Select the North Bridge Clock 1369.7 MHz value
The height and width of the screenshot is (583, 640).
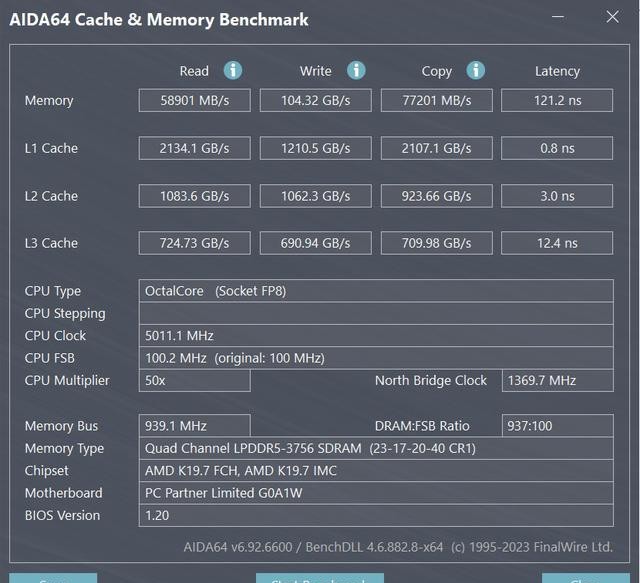click(557, 380)
